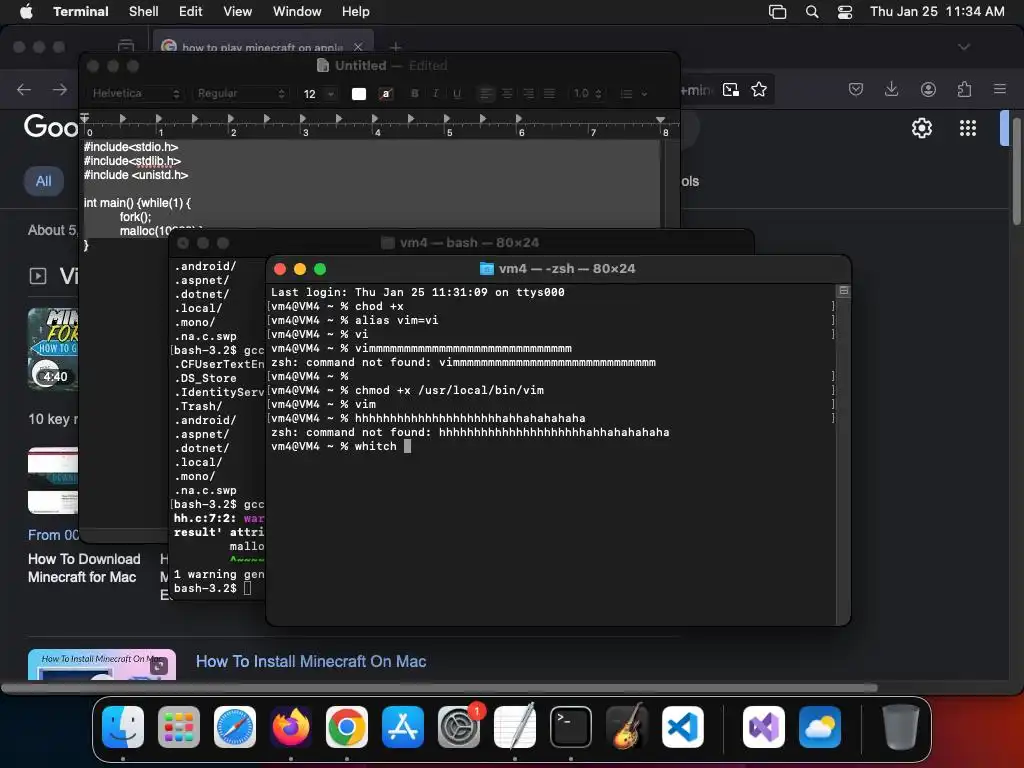Viewport: 1024px width, 768px height.
Task: Open the Trash in the dock
Action: (901, 727)
